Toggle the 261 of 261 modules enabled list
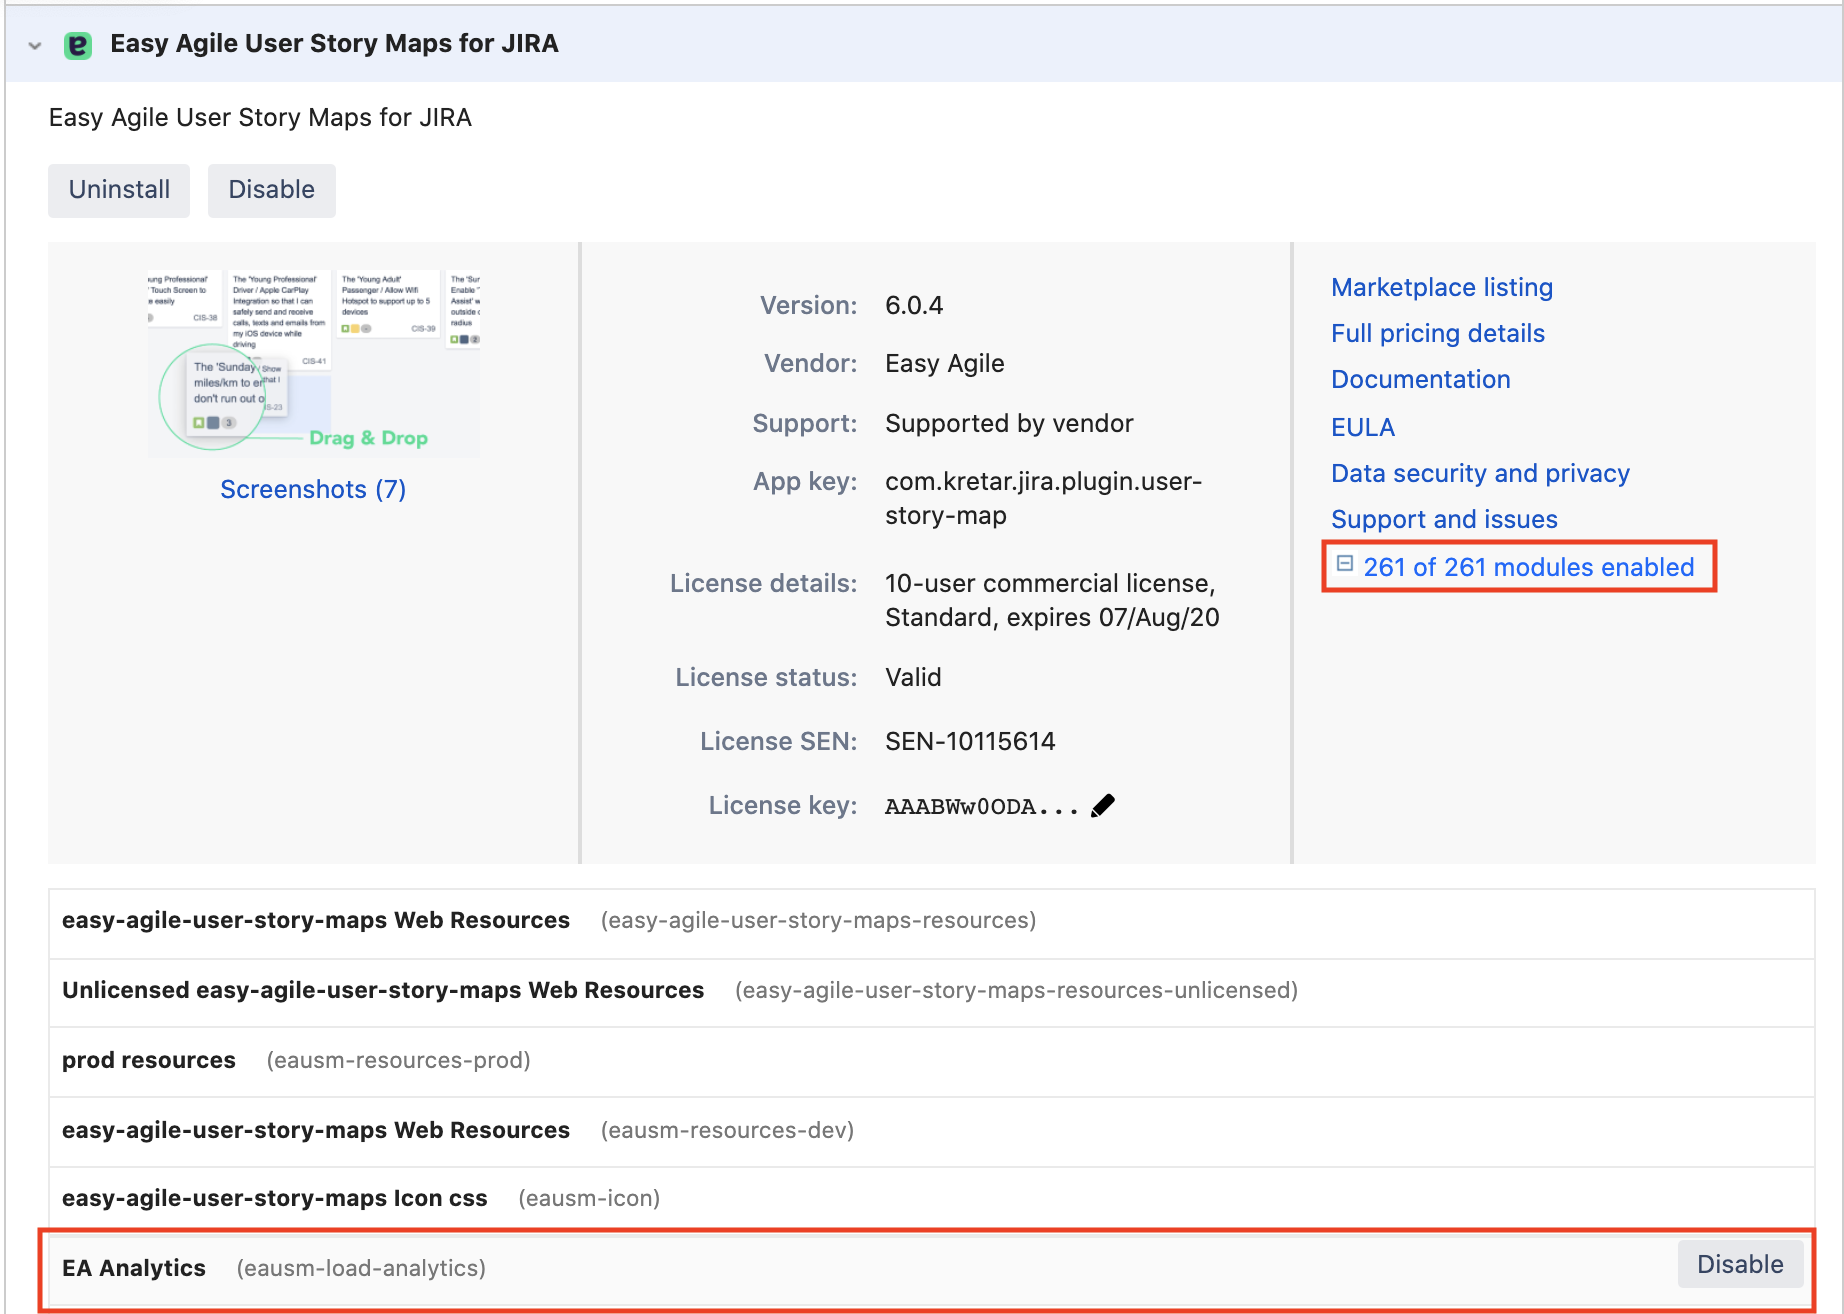Image resolution: width=1844 pixels, height=1314 pixels. [x=1528, y=567]
